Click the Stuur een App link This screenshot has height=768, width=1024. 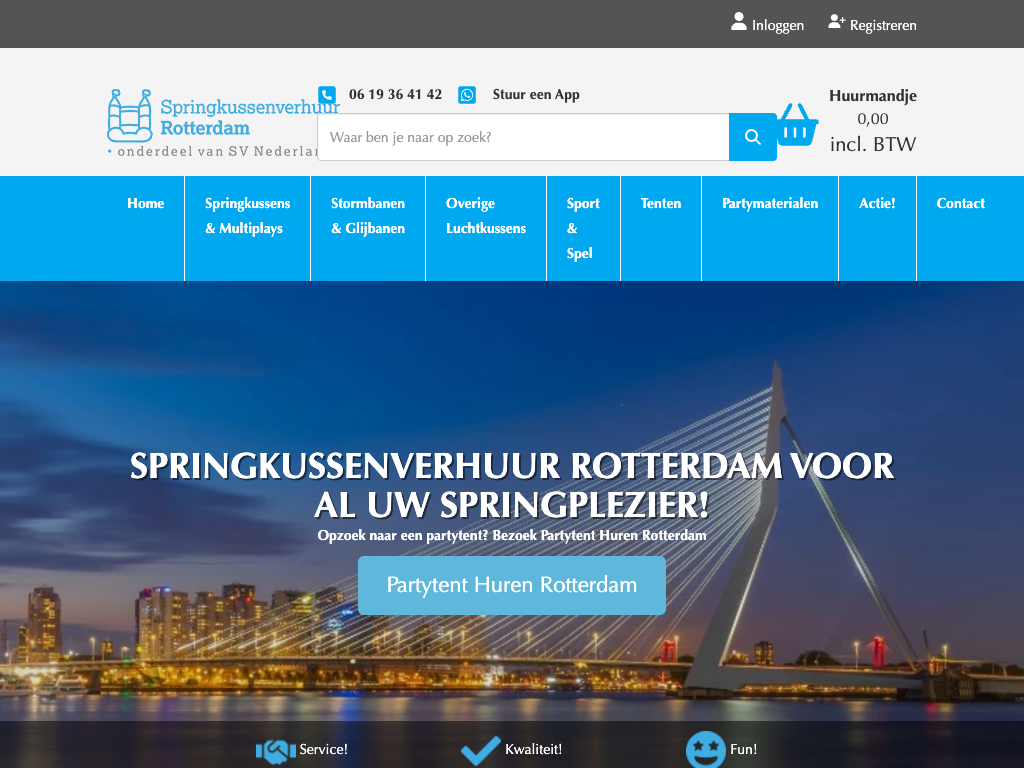pyautogui.click(x=536, y=95)
